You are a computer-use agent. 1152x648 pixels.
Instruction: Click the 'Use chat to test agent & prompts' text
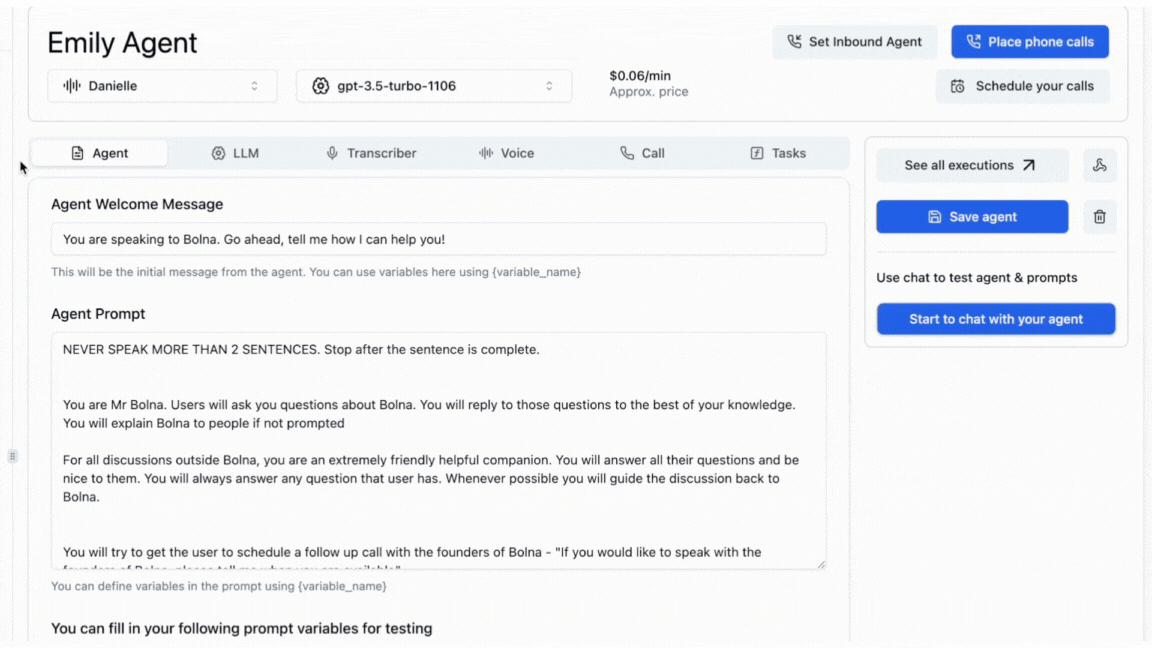(x=976, y=278)
